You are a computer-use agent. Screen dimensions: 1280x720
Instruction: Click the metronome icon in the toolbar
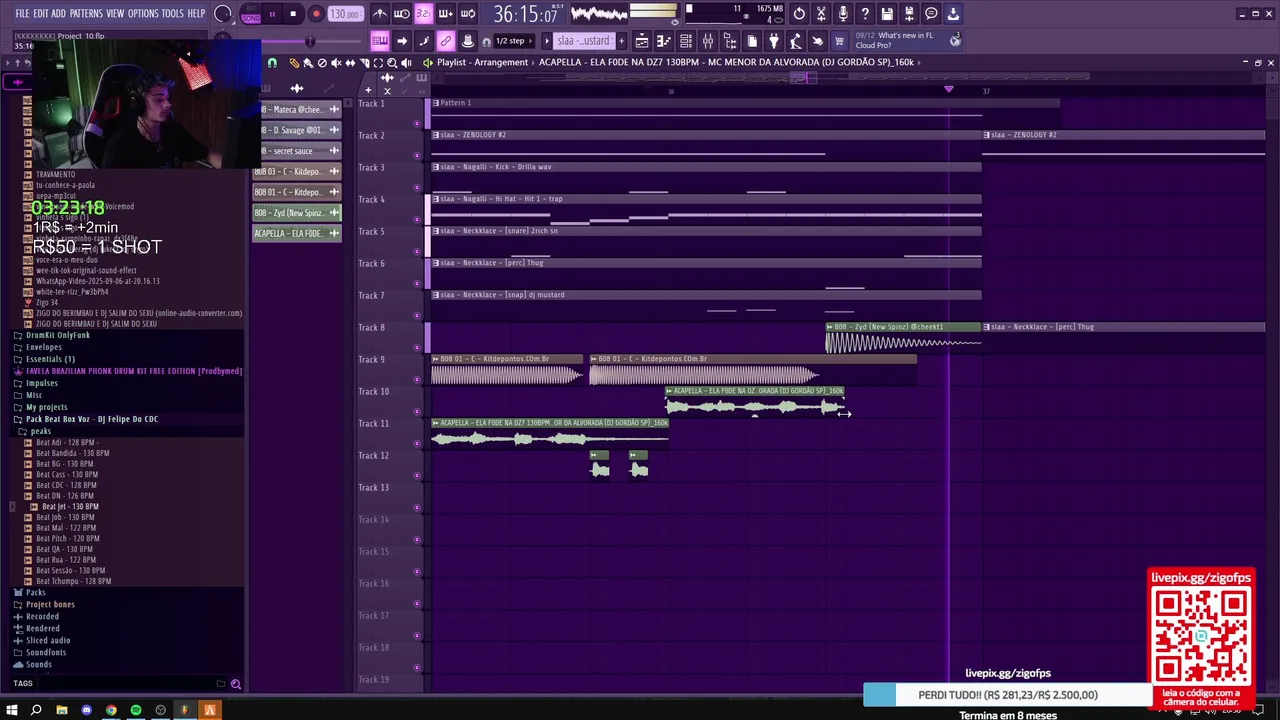pos(380,14)
